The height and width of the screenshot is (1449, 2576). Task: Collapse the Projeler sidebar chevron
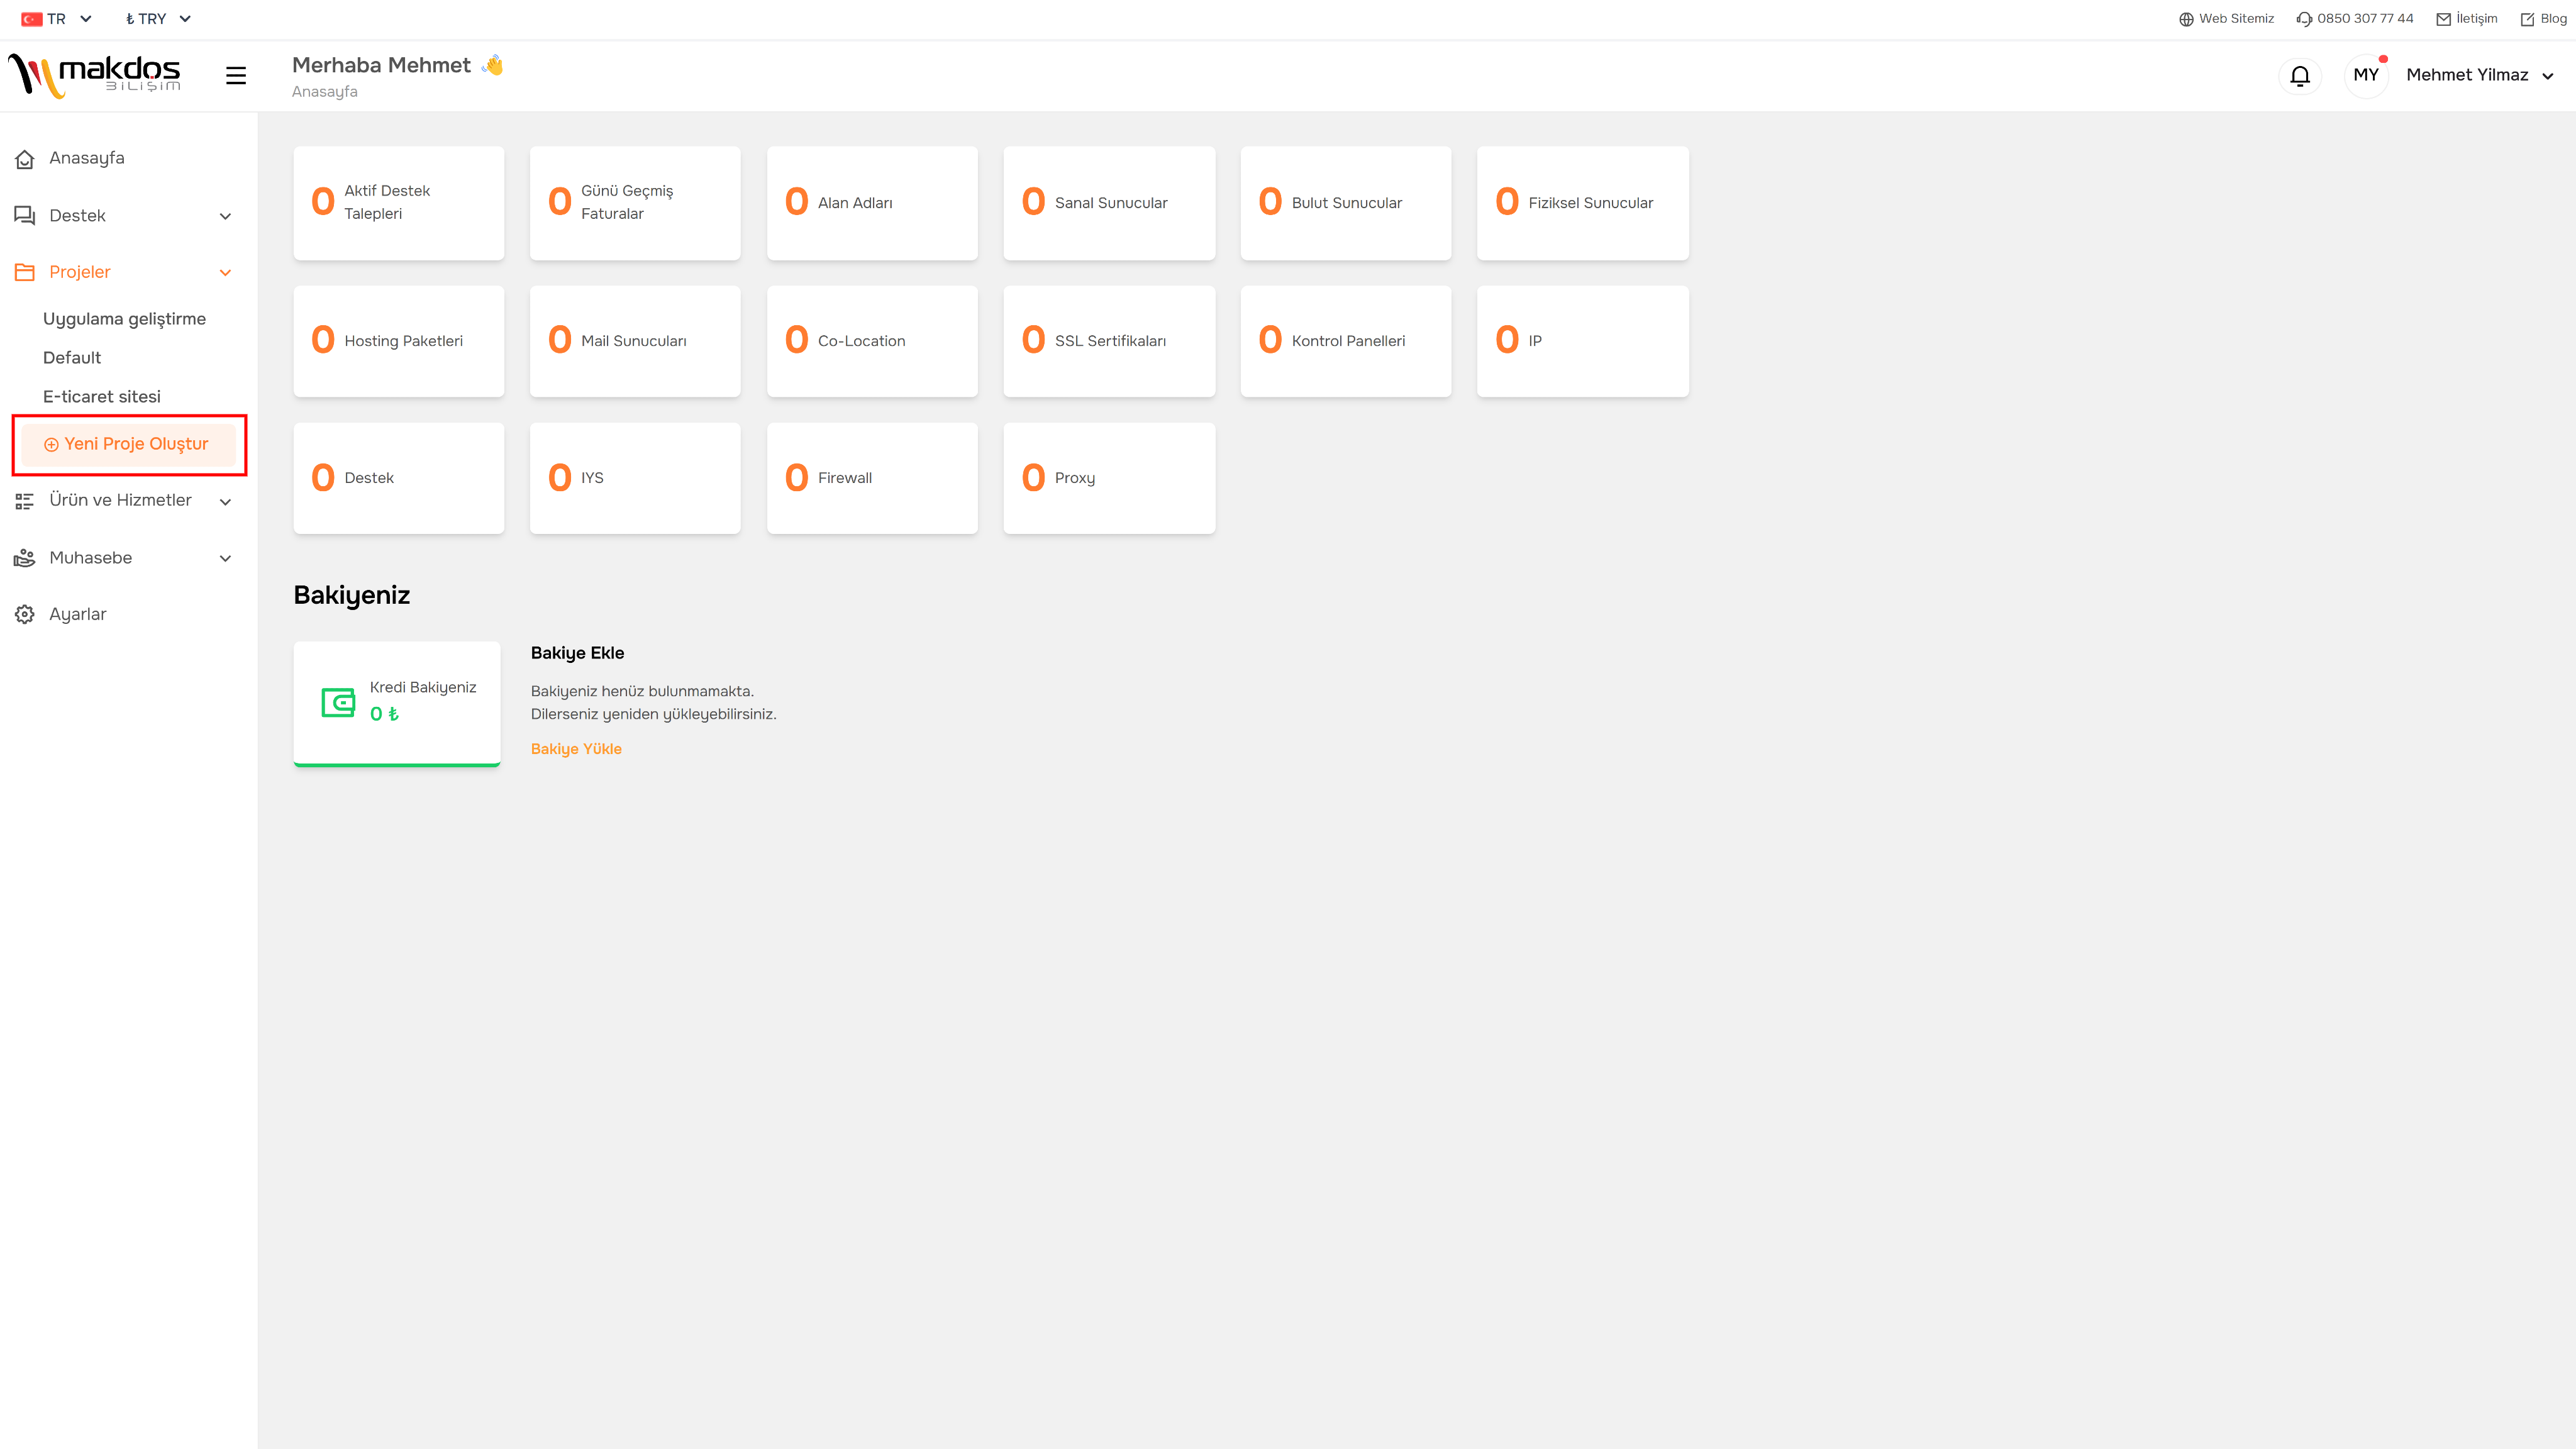pyautogui.click(x=225, y=272)
